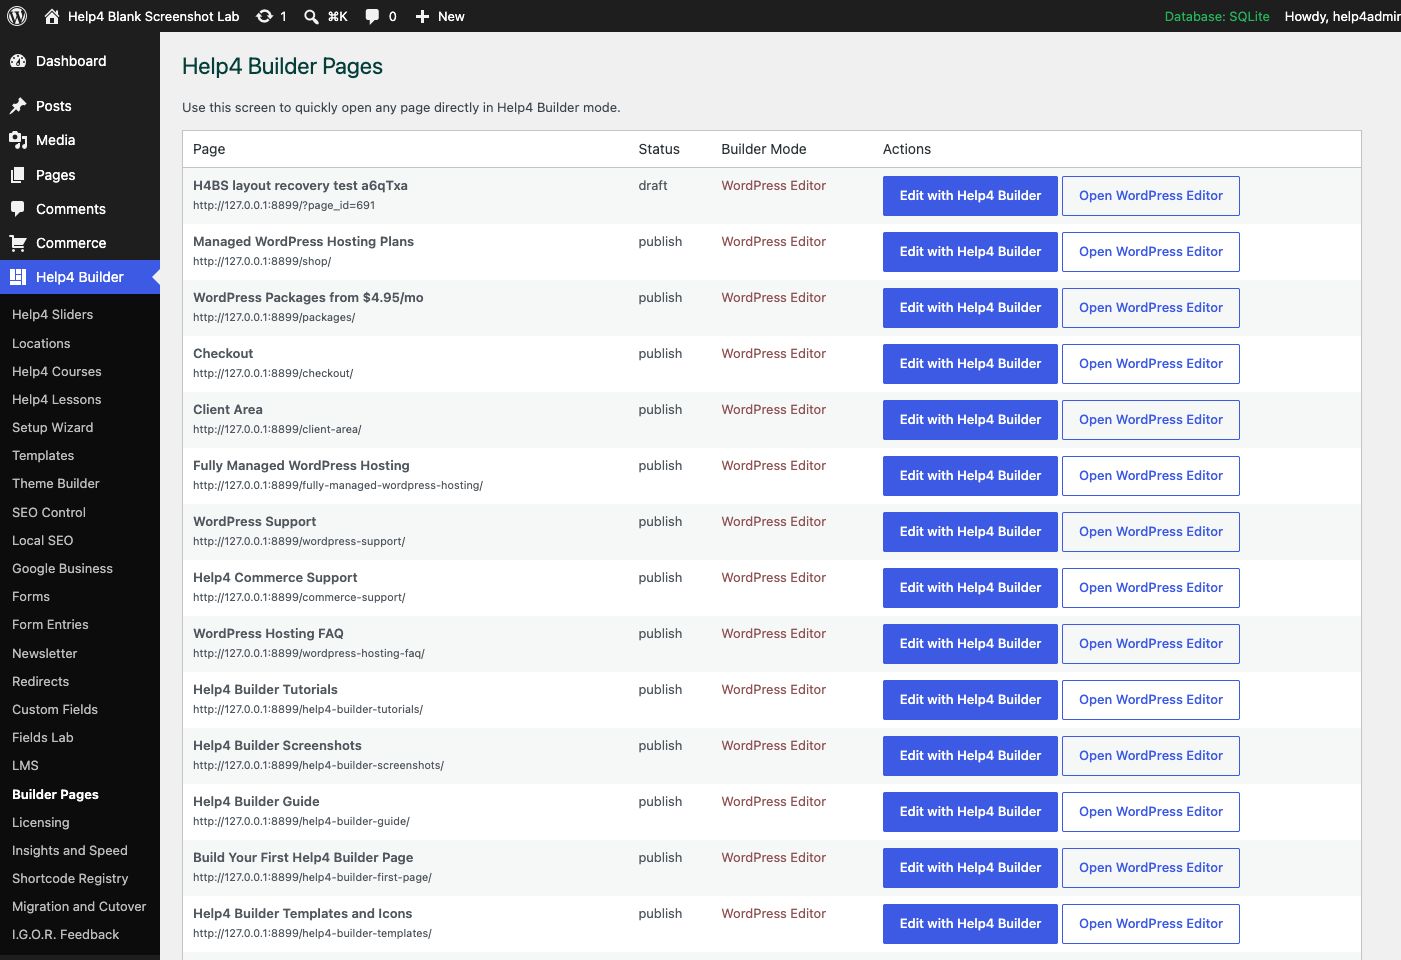Click the updates refresh icon
Image resolution: width=1401 pixels, height=960 pixels.
[x=264, y=16]
